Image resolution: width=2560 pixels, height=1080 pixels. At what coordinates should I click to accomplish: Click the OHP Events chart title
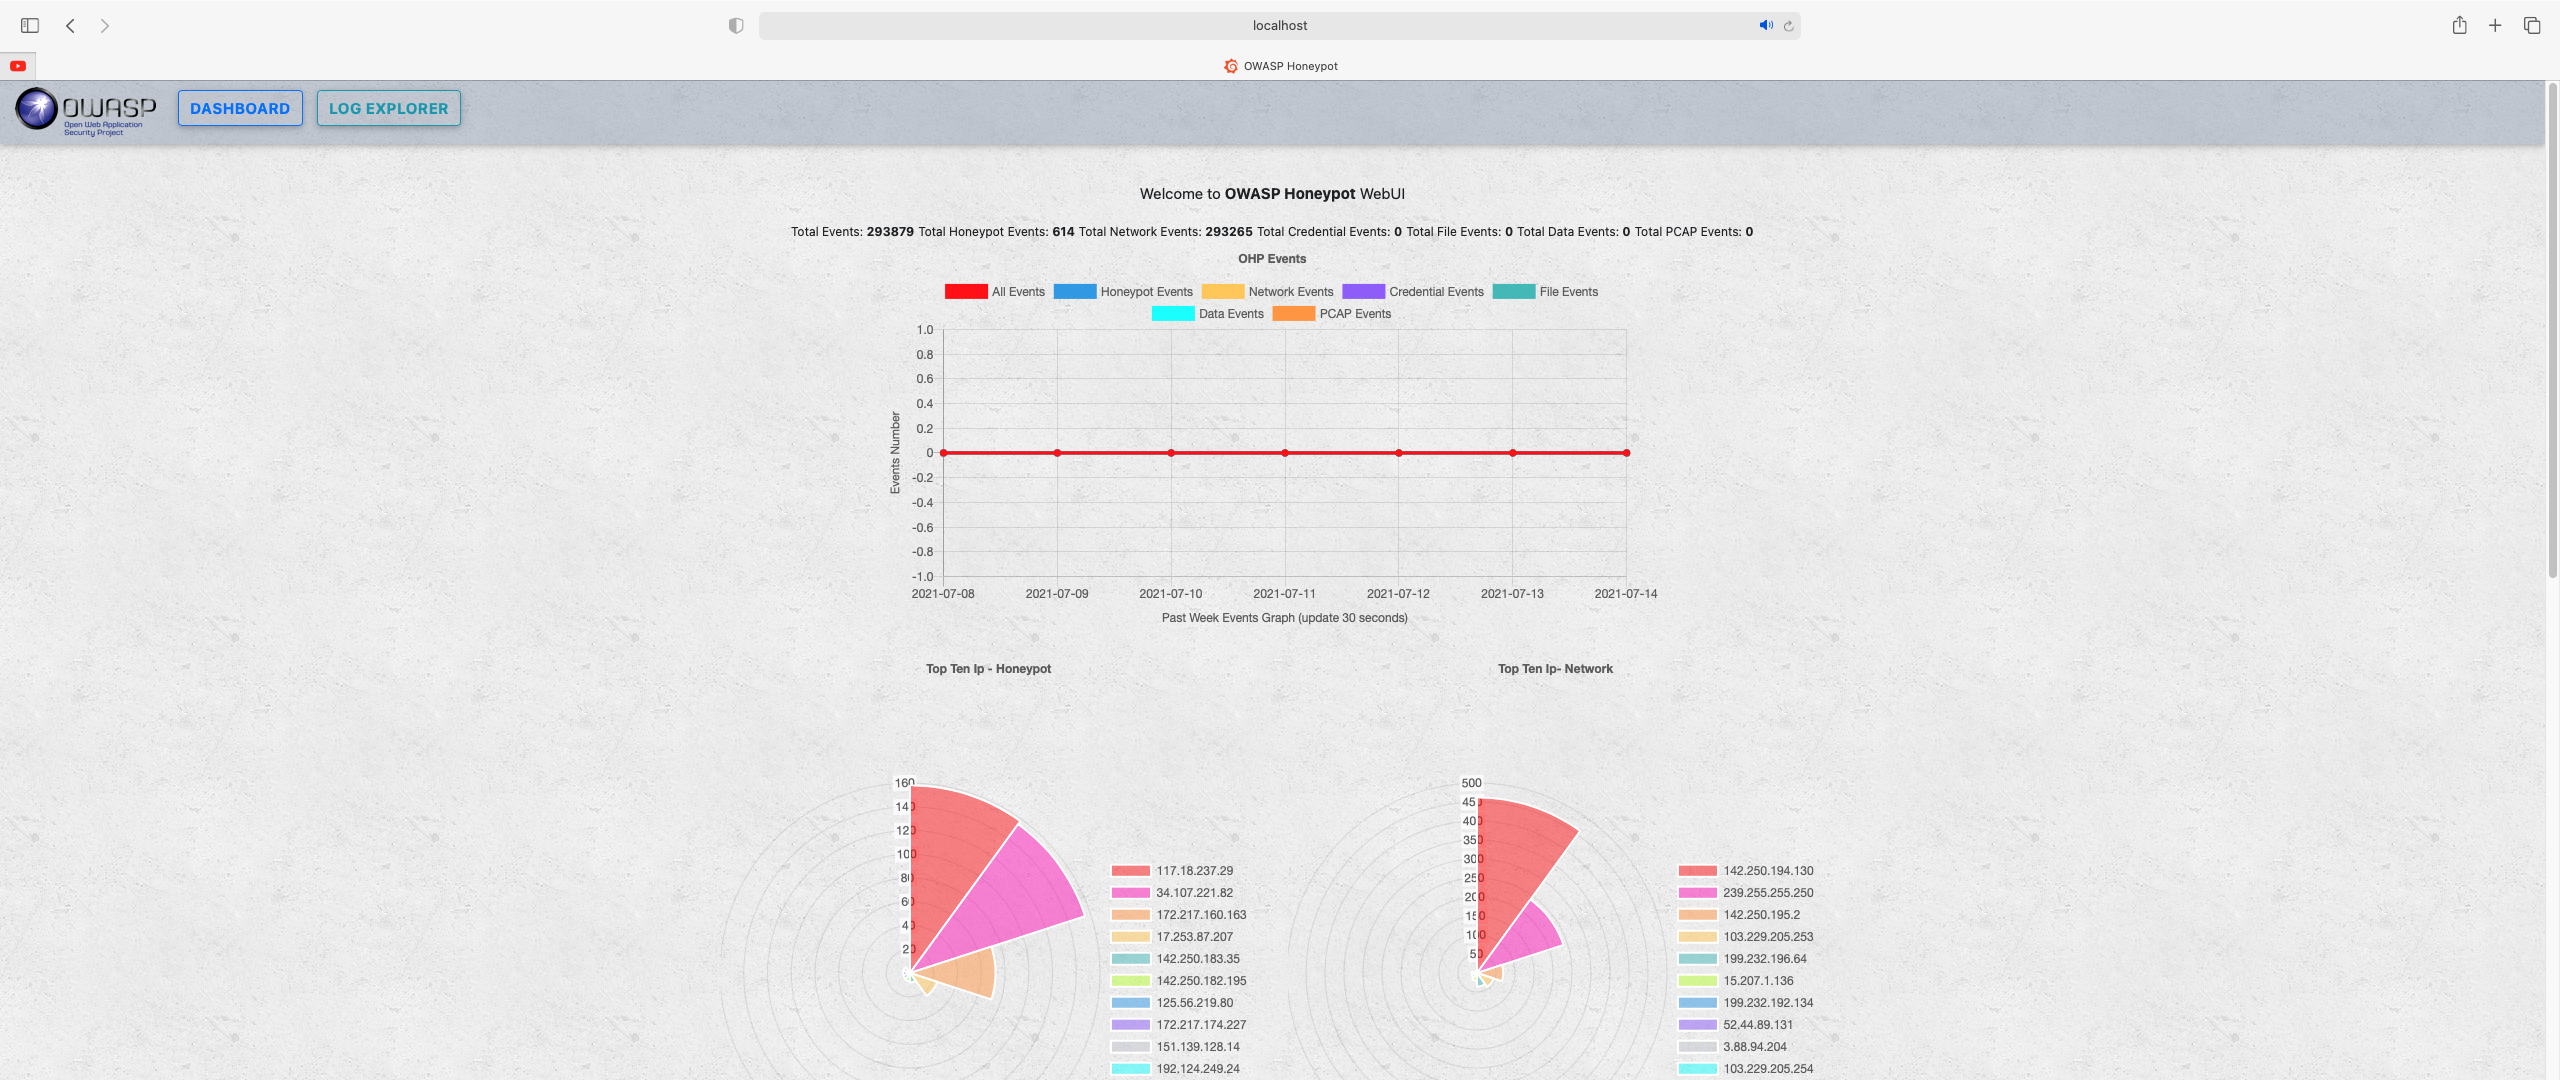pos(1272,259)
